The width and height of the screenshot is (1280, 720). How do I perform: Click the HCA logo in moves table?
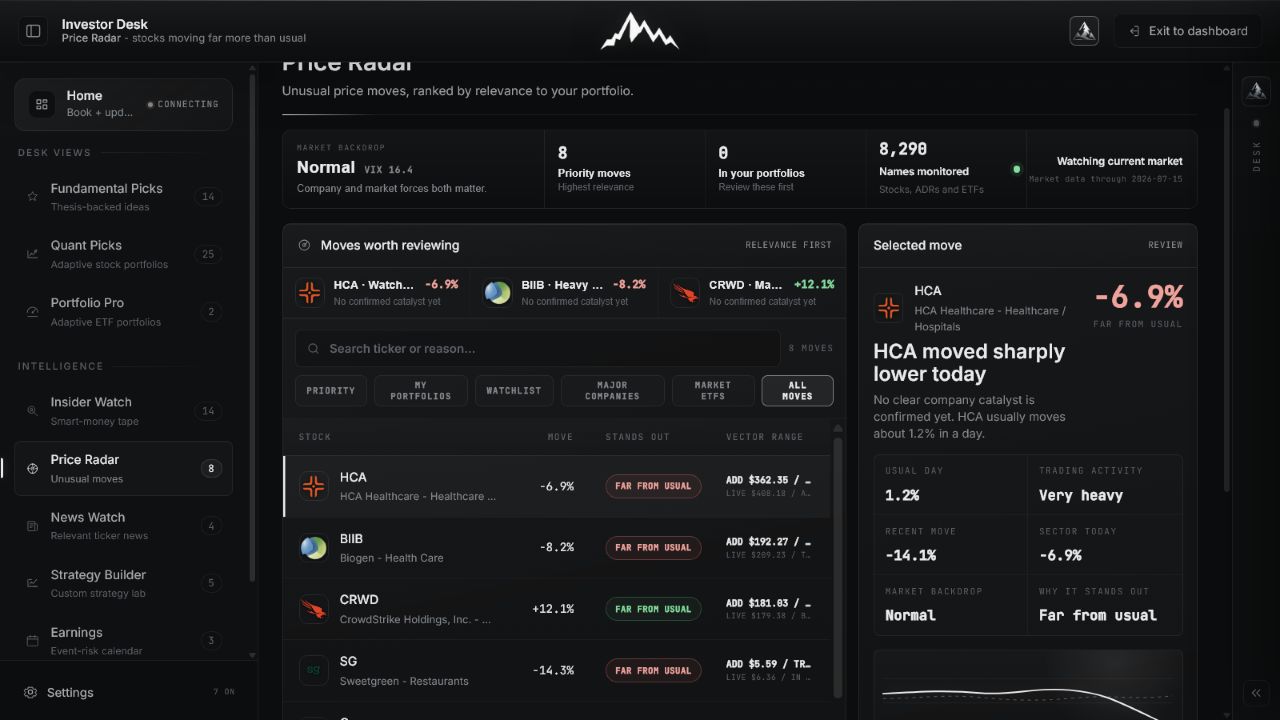pos(314,487)
